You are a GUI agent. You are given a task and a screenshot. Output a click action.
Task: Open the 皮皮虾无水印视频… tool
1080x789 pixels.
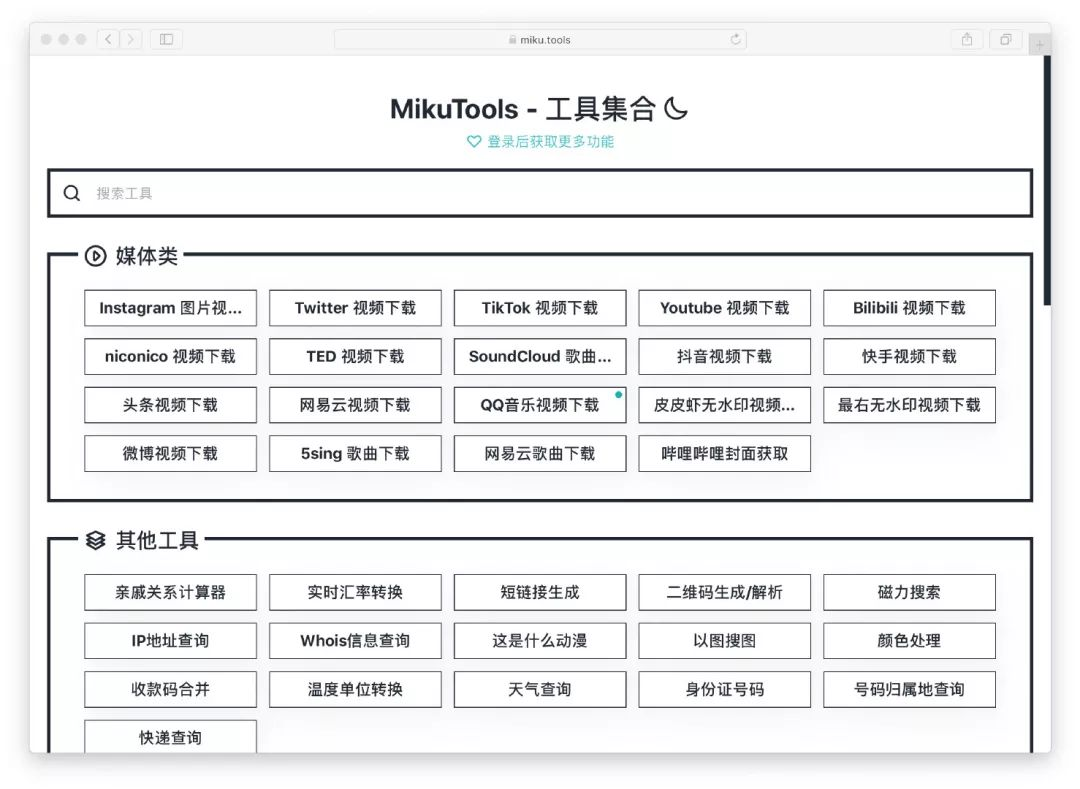(724, 405)
